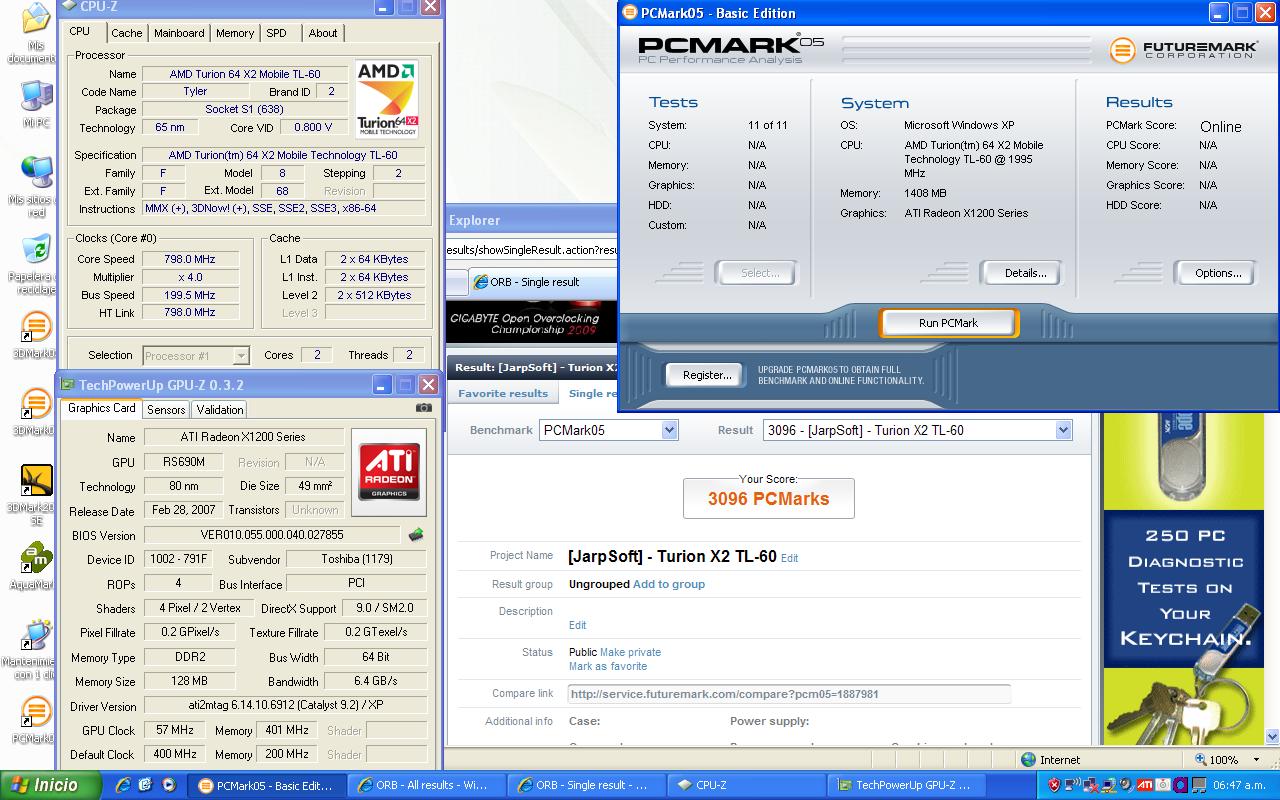This screenshot has height=800, width=1280.
Task: Switch to the CPU-Z Mainboard tab
Action: [179, 33]
